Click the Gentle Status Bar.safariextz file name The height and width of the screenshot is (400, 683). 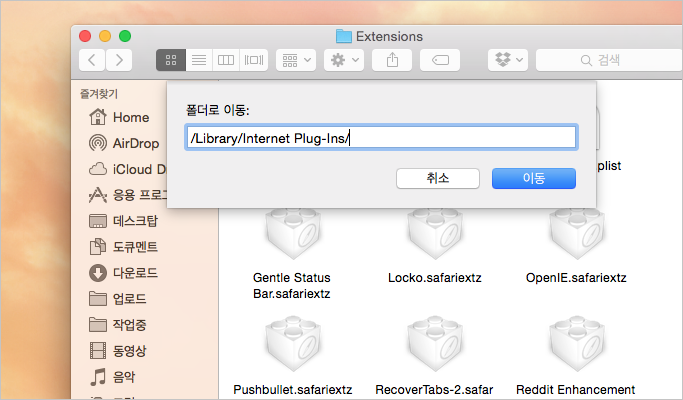(x=292, y=285)
